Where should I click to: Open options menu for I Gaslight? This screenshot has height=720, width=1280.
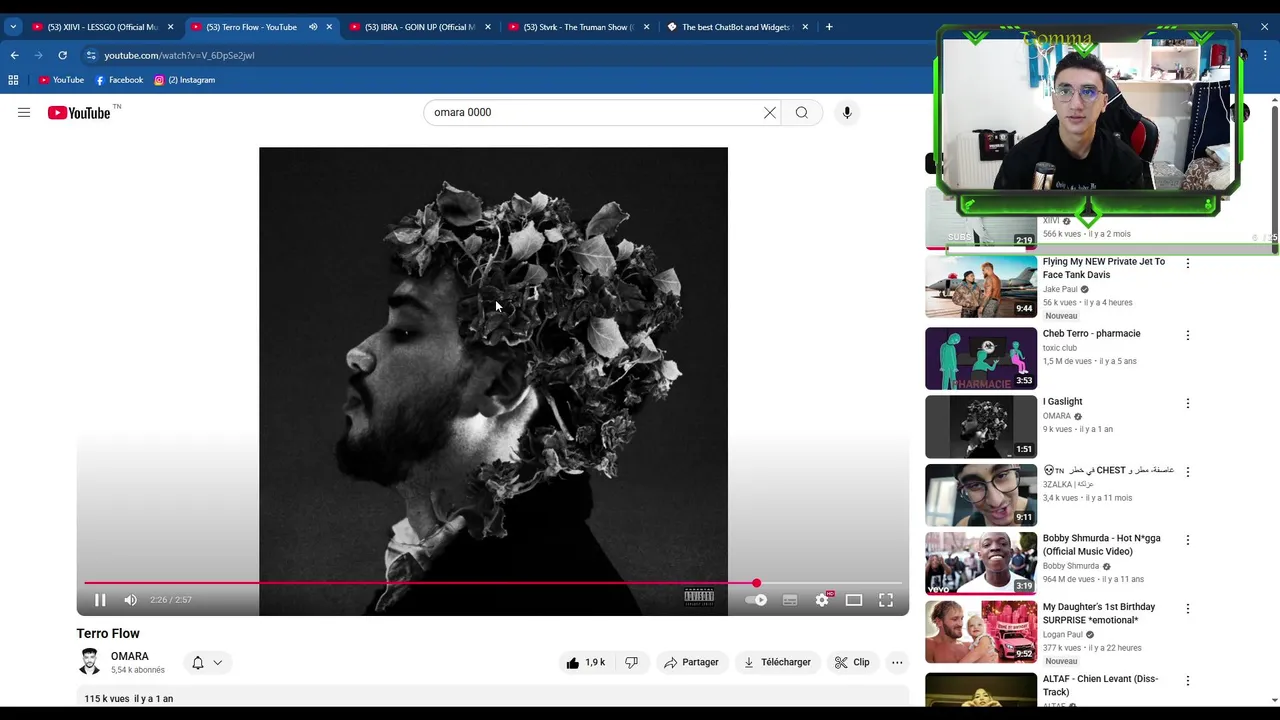pos(1188,403)
